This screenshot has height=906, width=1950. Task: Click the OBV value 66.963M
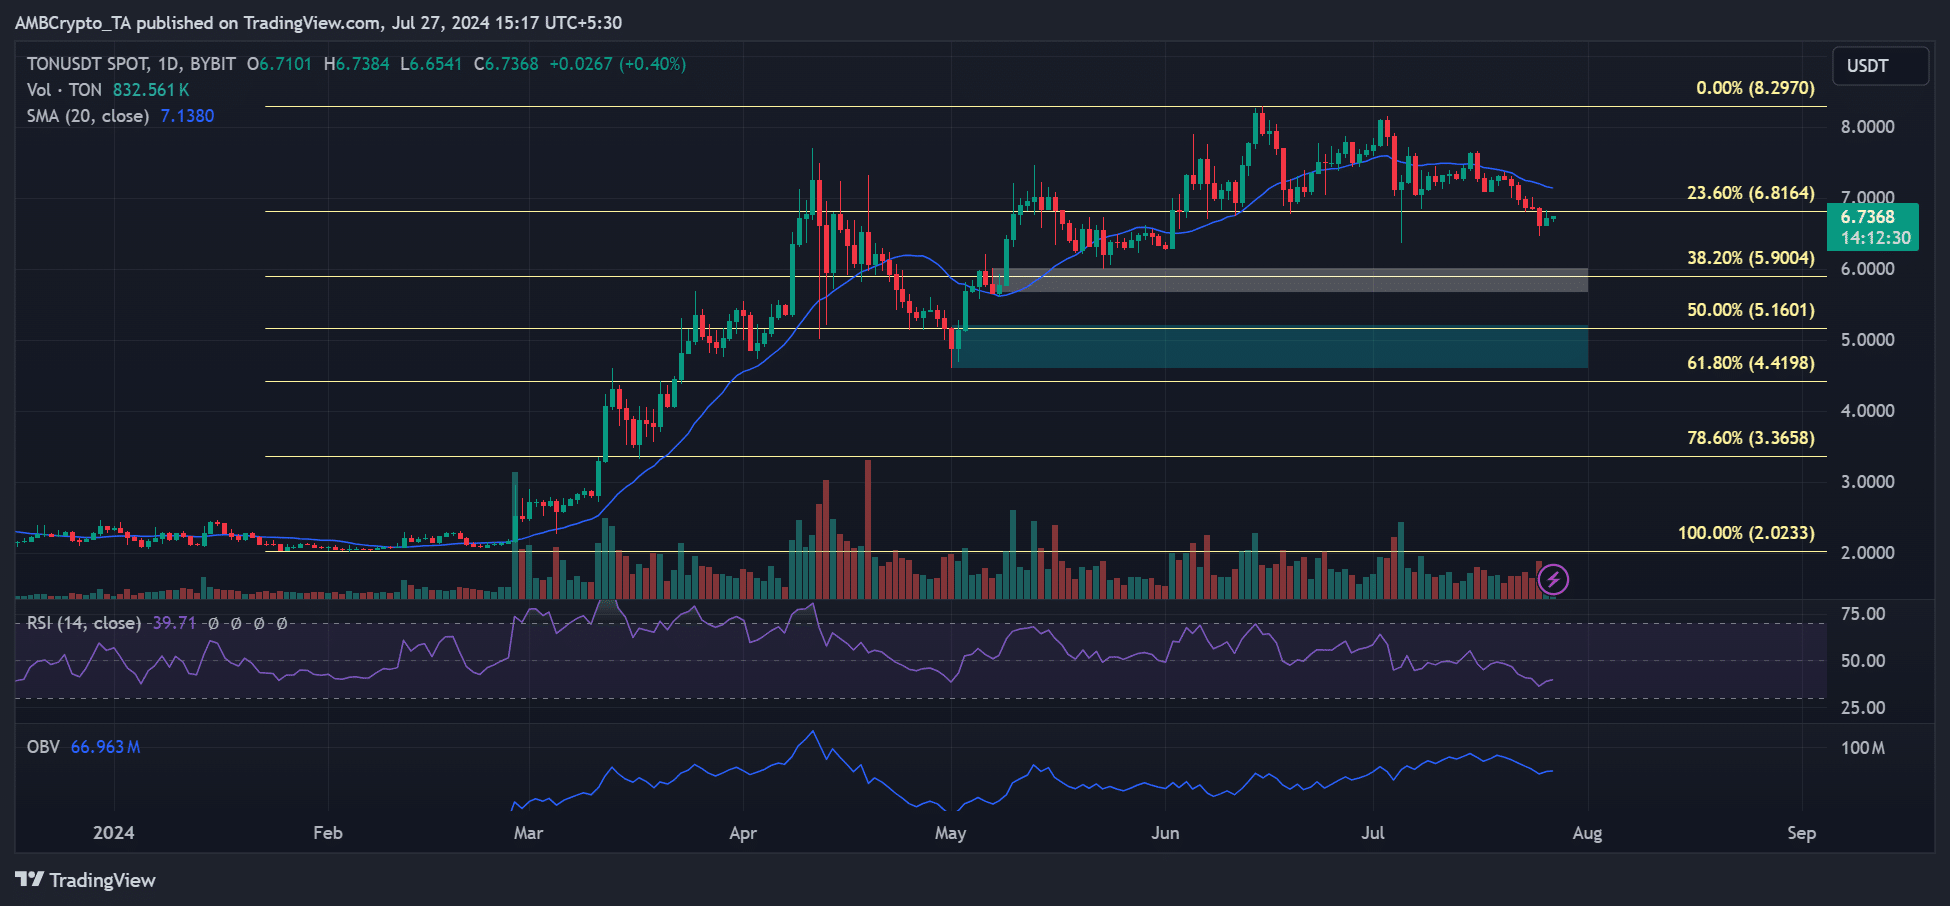(x=105, y=747)
